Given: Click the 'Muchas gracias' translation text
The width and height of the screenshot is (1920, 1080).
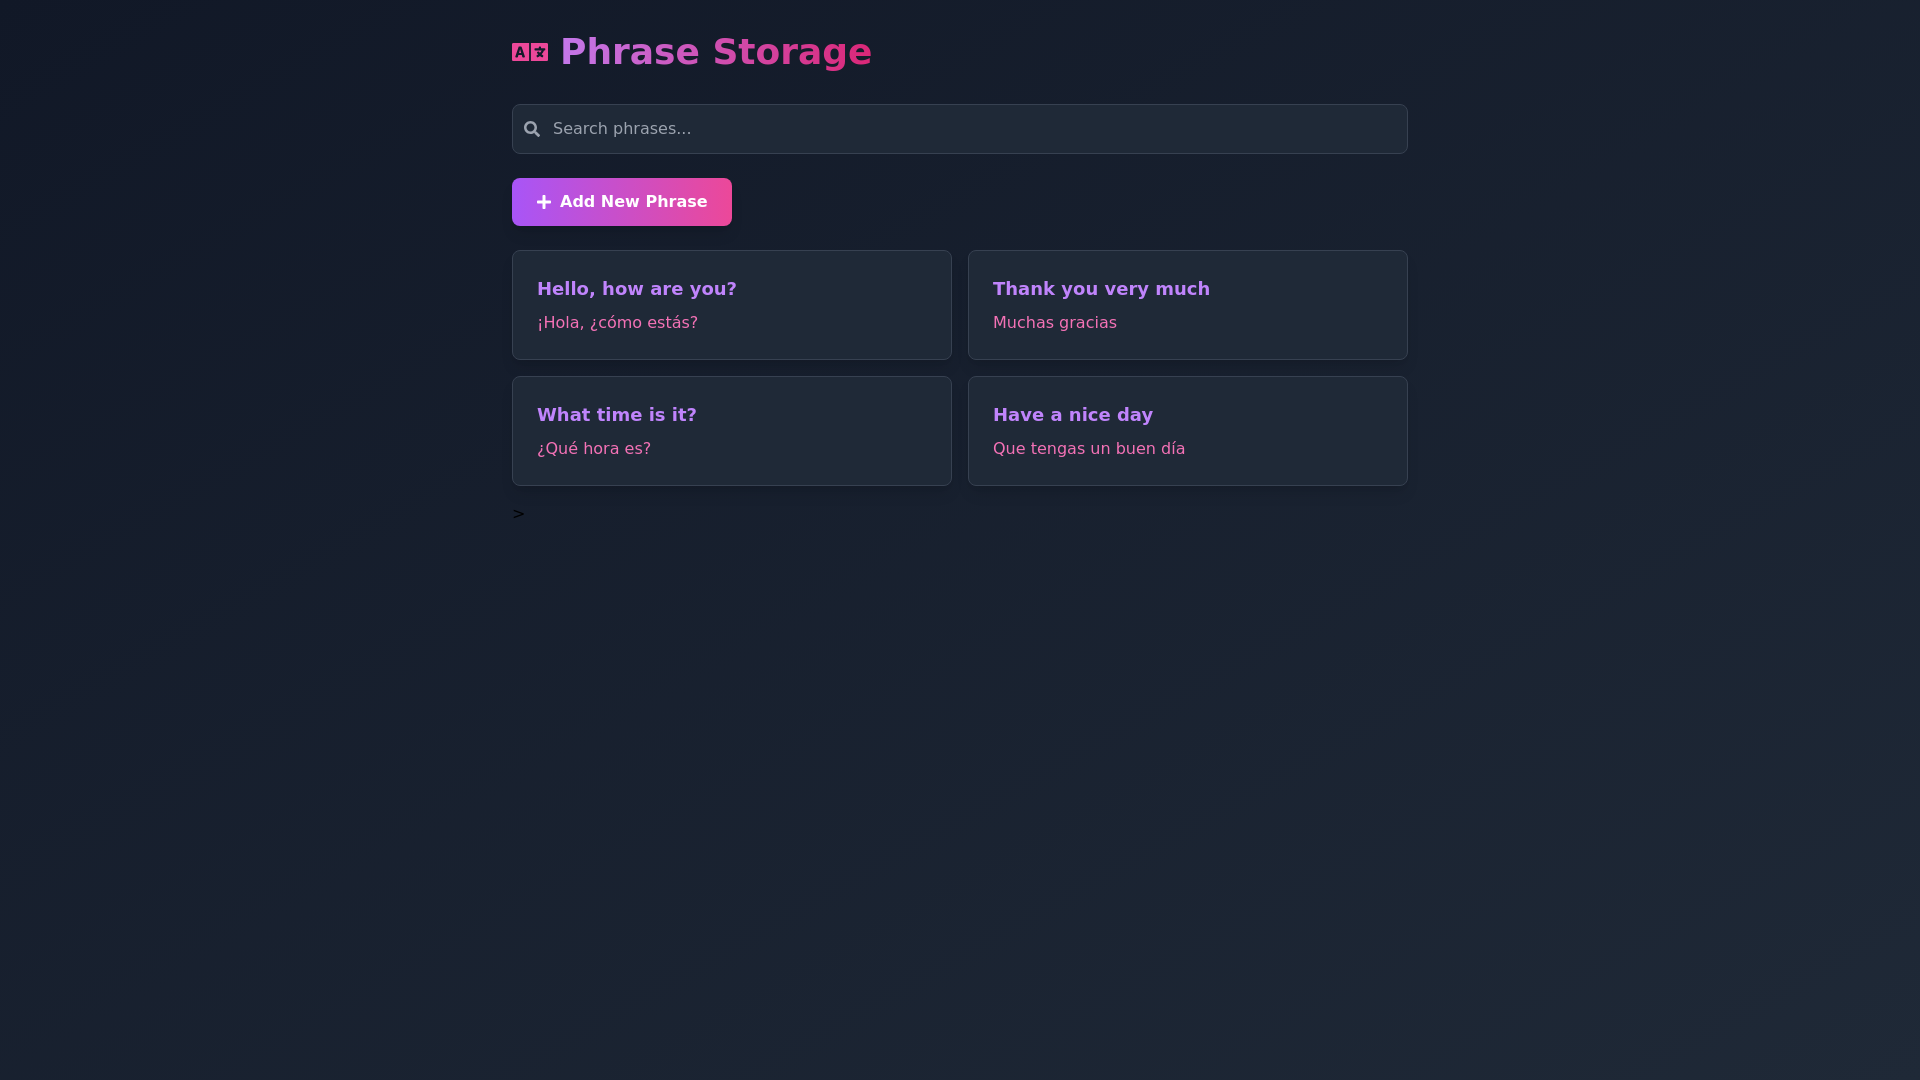Looking at the screenshot, I should point(1055,322).
